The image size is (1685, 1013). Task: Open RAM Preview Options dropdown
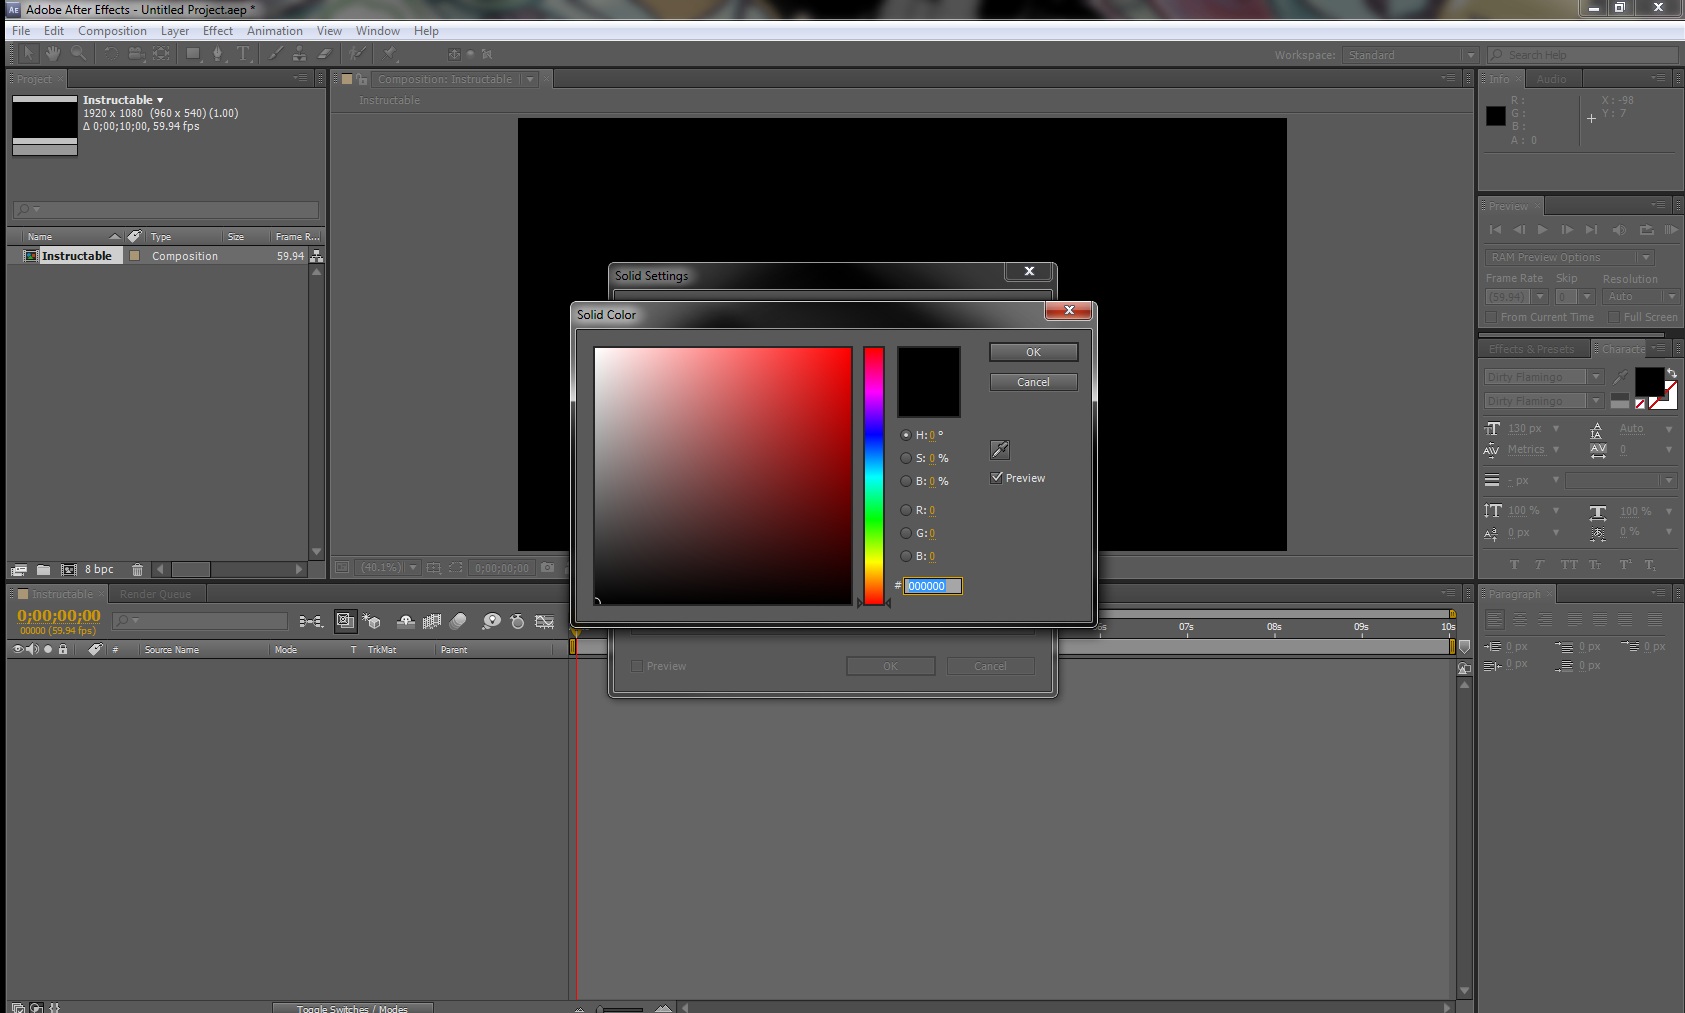pos(1570,257)
